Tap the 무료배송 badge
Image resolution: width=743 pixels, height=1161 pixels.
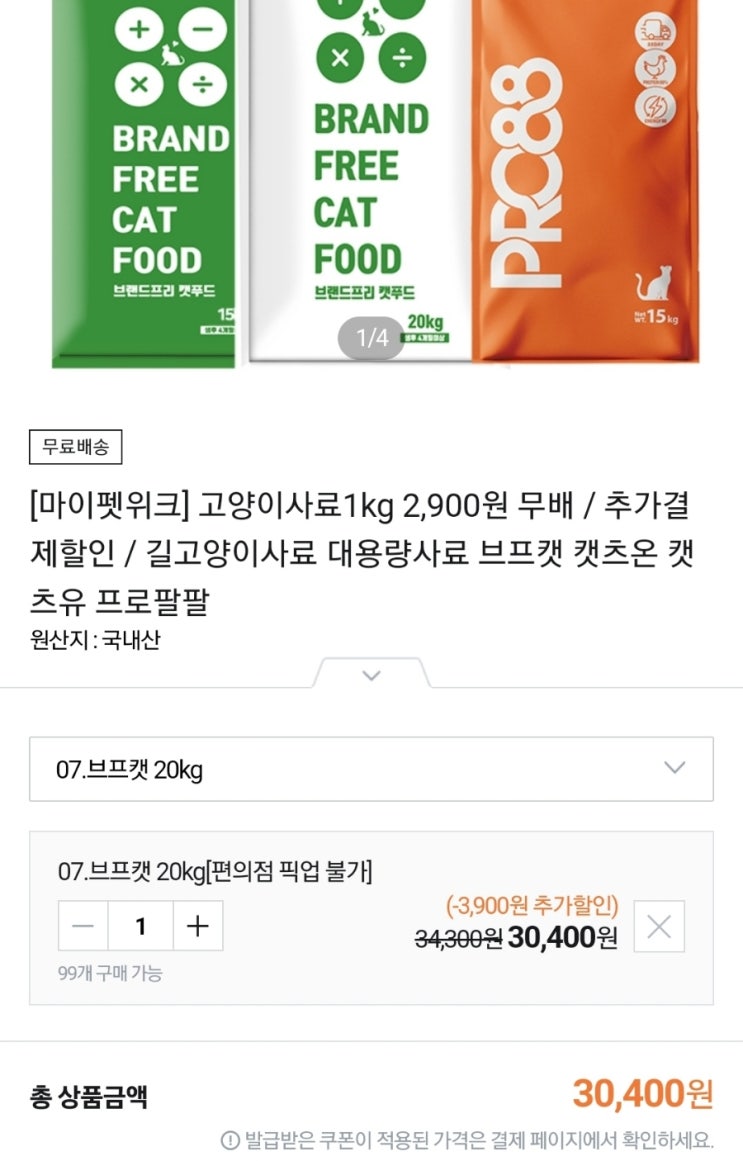[x=76, y=447]
